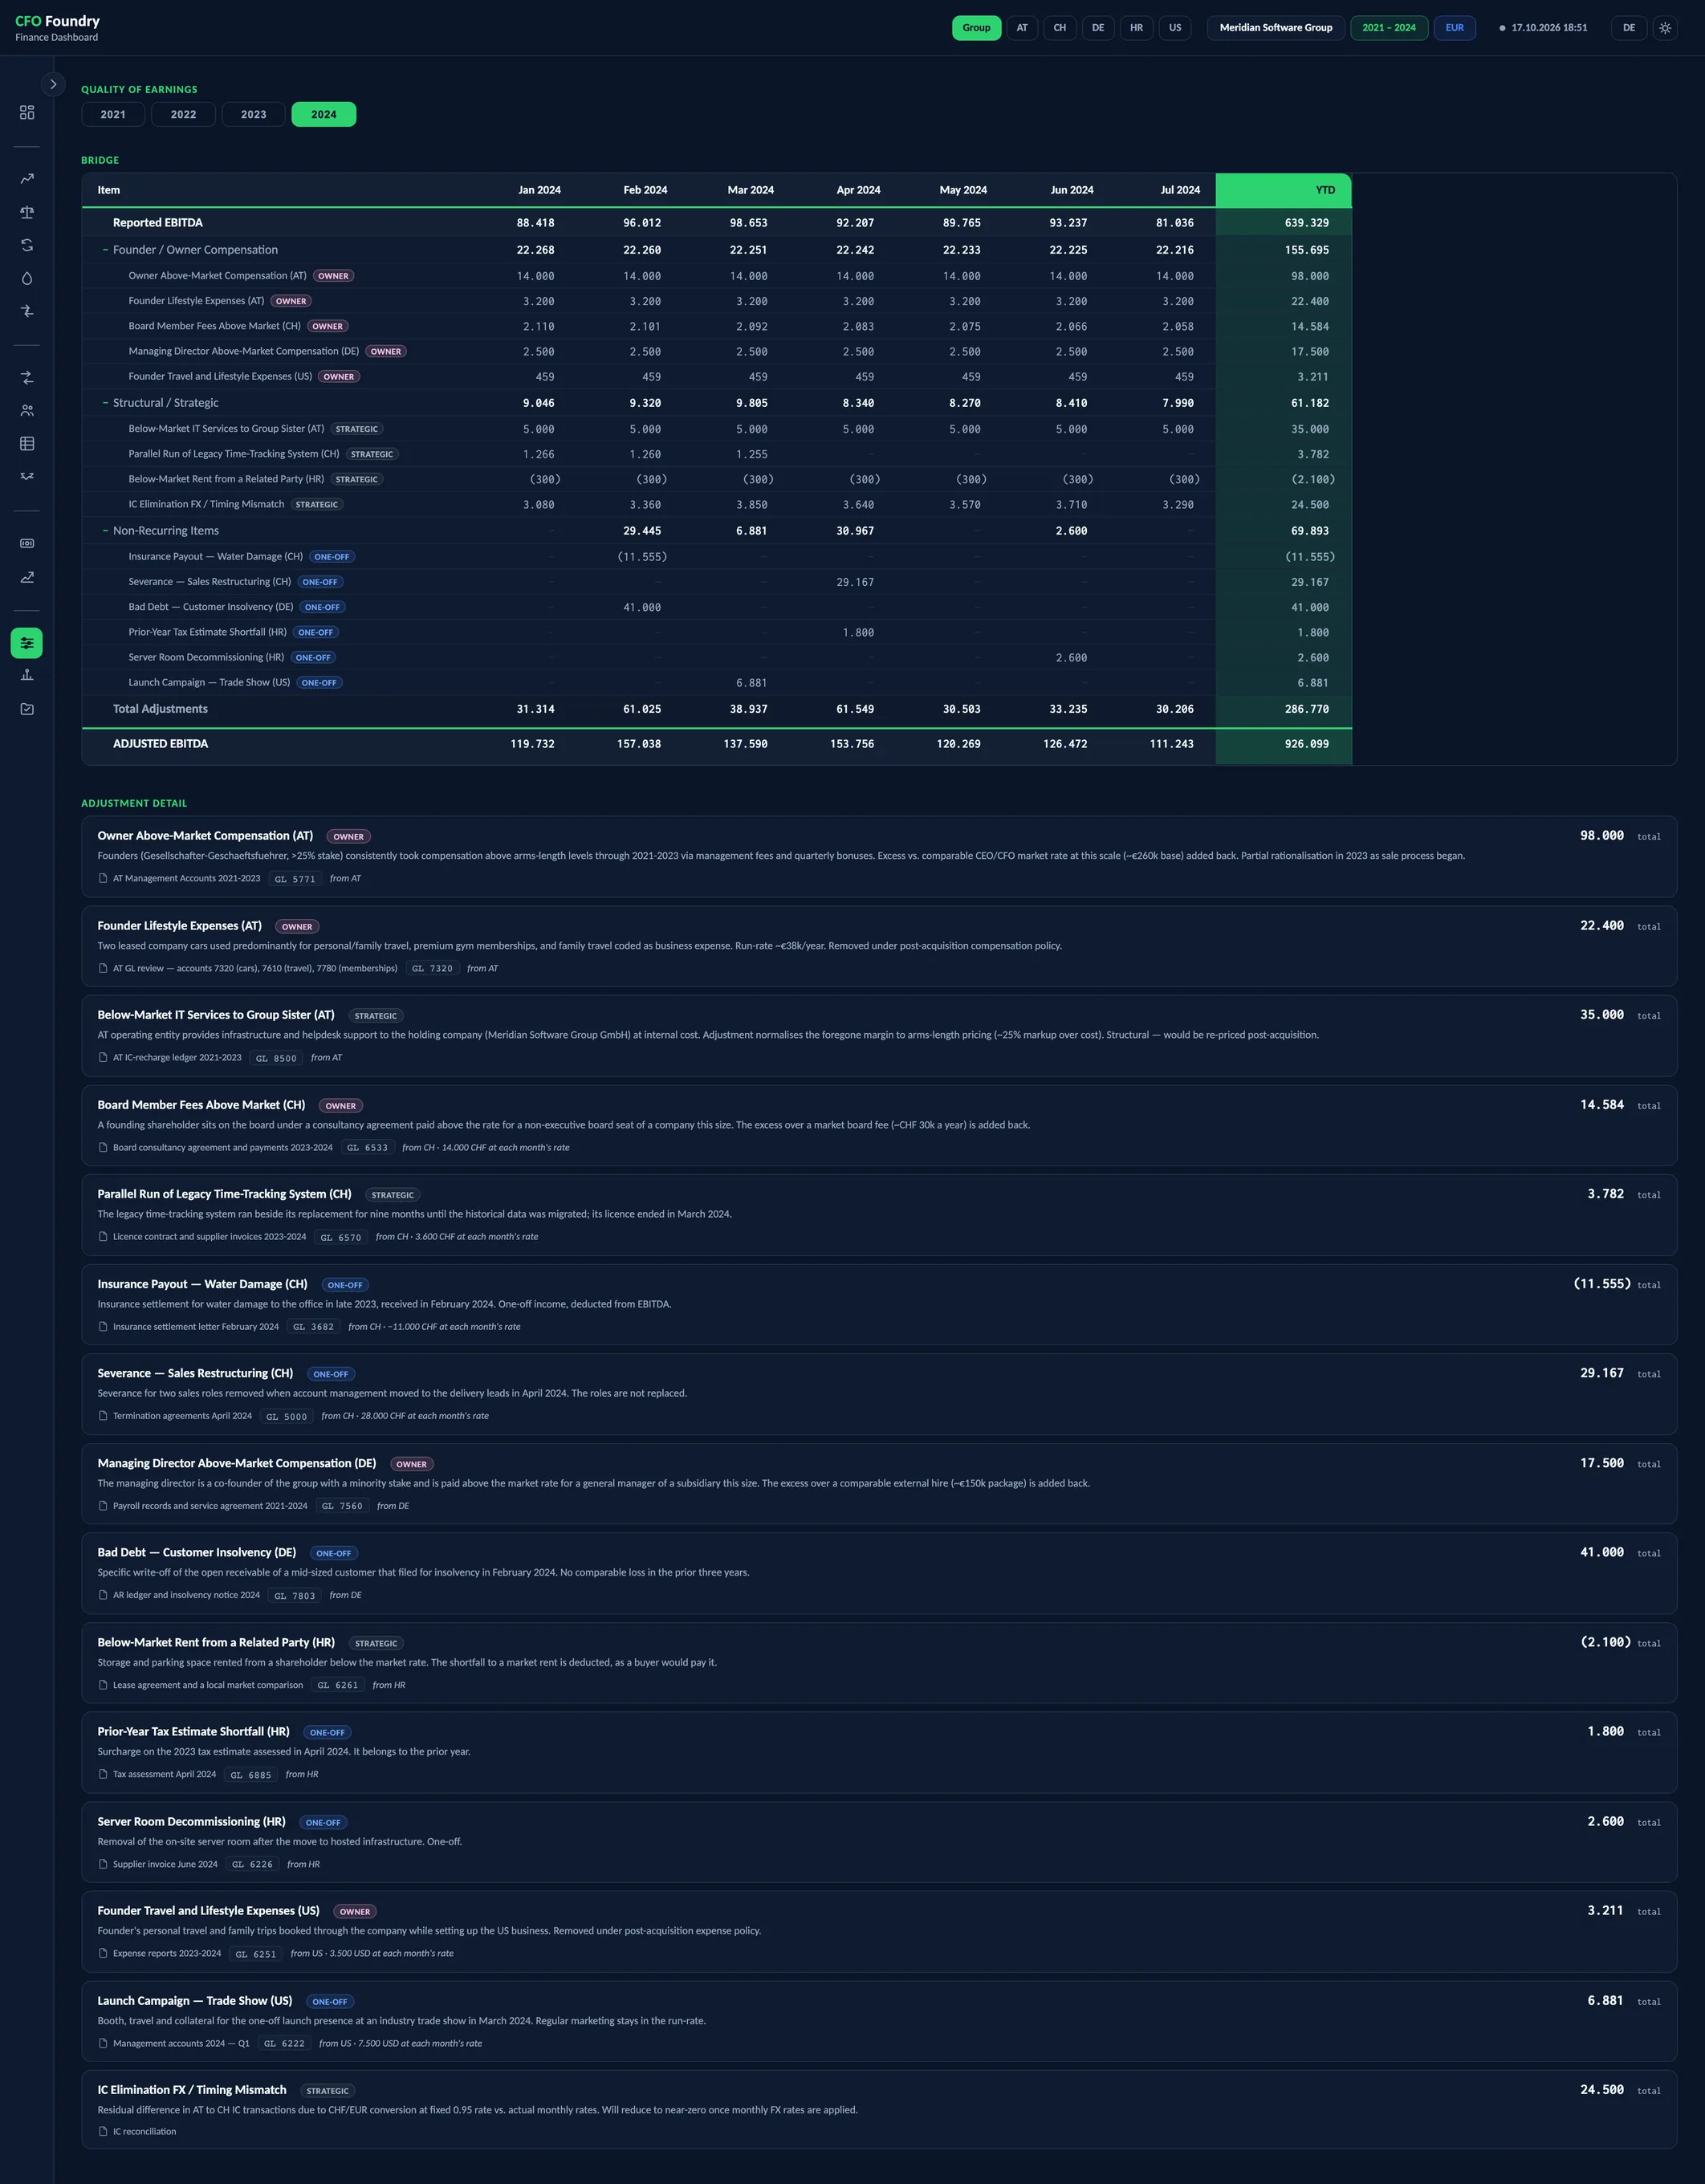Switch to the 2023 year tab

253,114
